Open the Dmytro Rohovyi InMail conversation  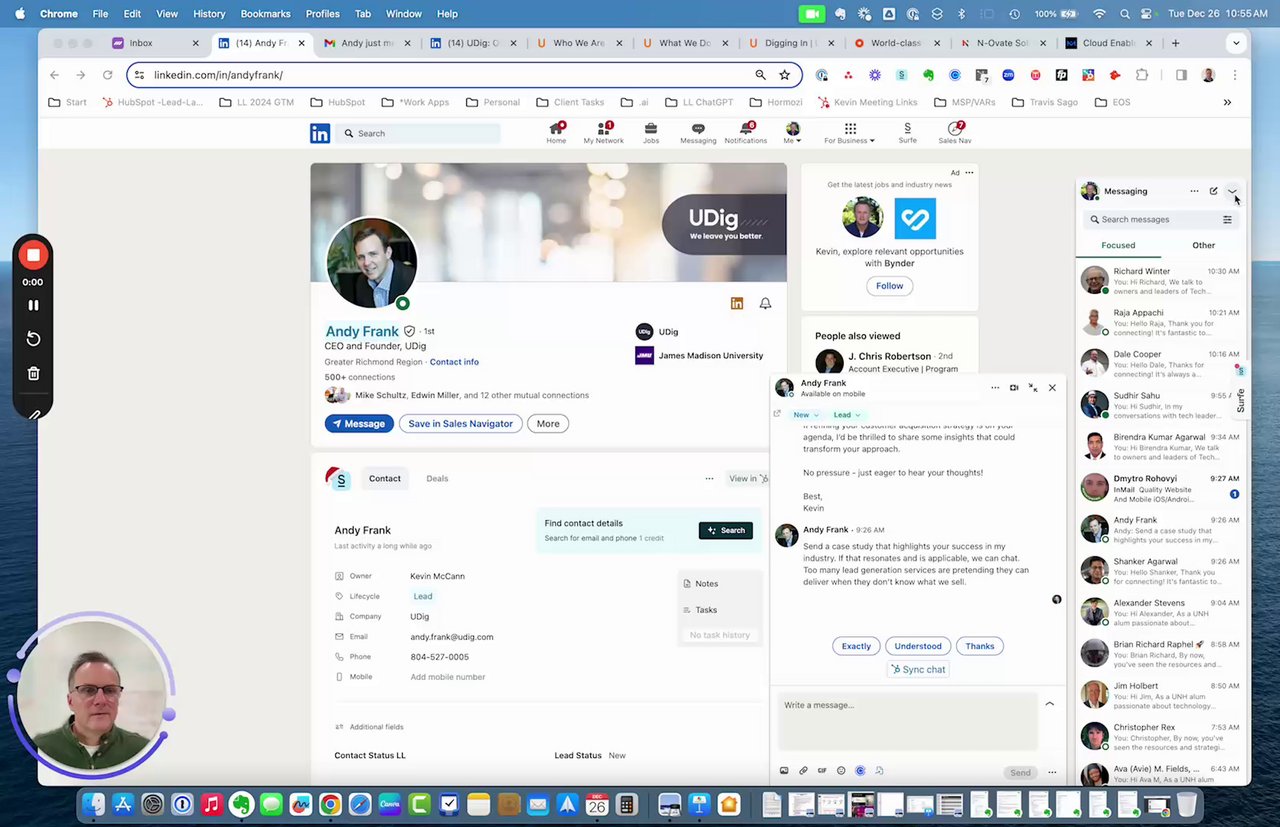click(1160, 487)
